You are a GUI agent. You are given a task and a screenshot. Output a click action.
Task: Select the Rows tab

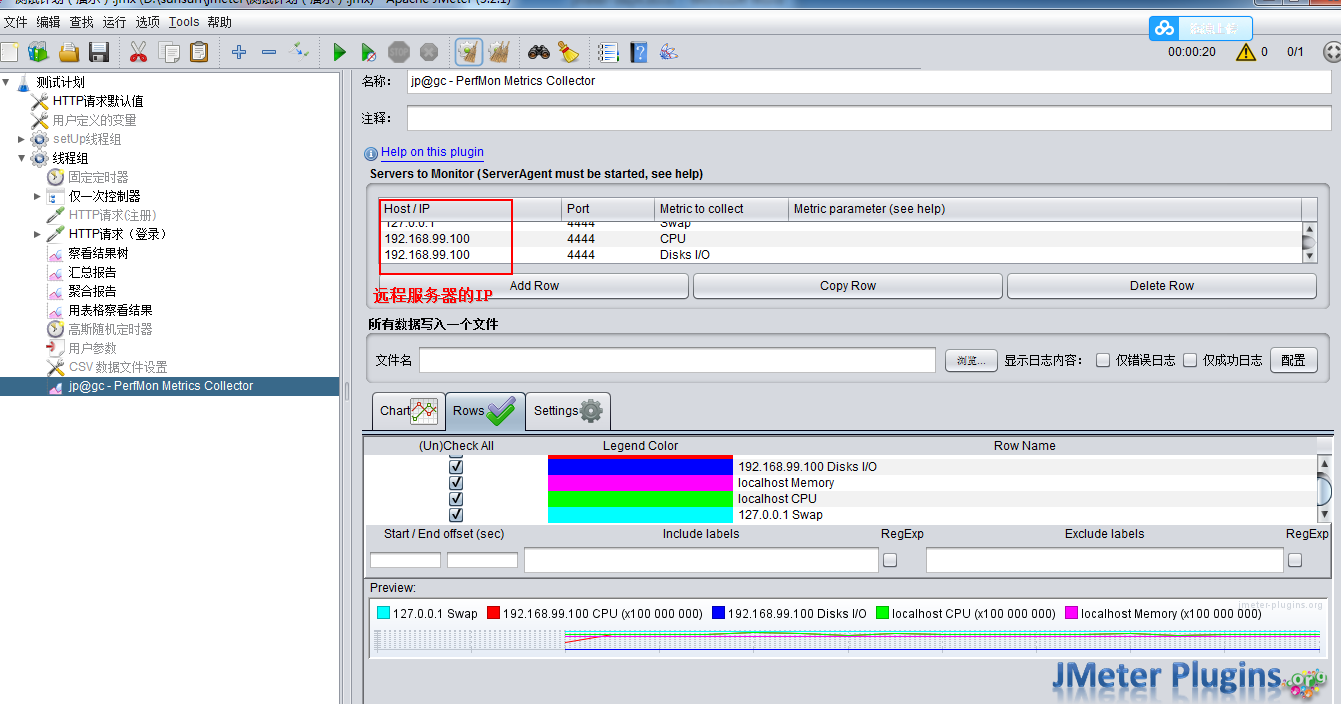point(484,411)
